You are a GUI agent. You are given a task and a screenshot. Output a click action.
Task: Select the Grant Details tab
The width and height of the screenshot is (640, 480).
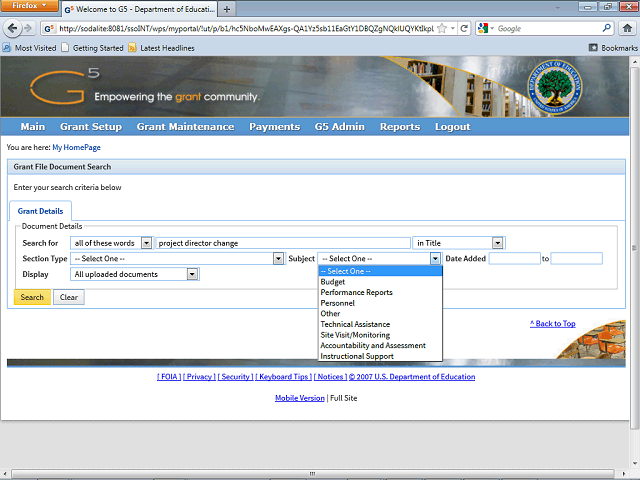tap(40, 211)
